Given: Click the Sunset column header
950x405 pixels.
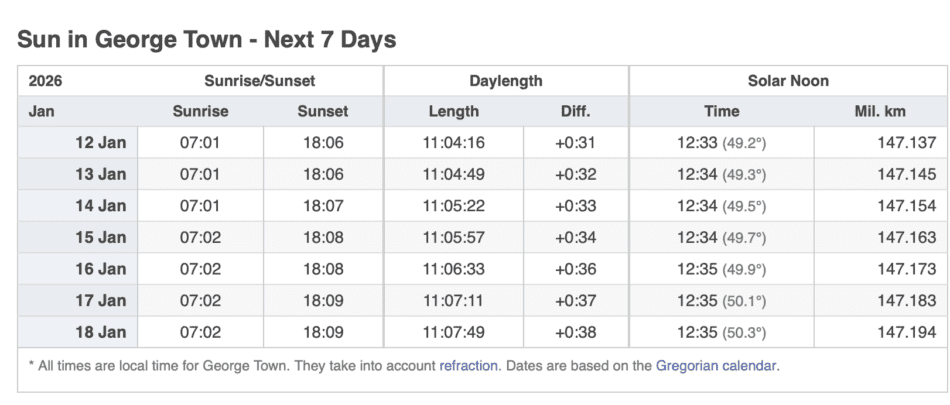Looking at the screenshot, I should coord(323,112).
